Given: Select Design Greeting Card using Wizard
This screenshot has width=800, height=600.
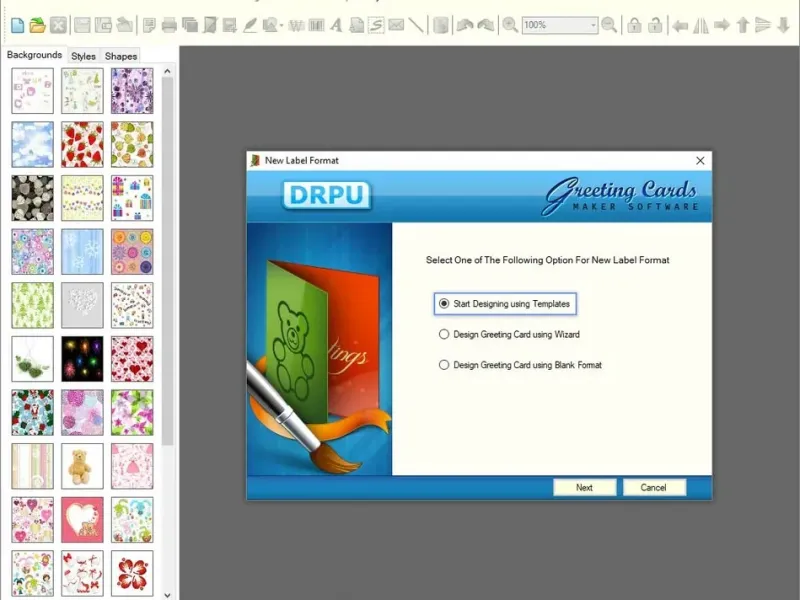Looking at the screenshot, I should coord(509,334).
